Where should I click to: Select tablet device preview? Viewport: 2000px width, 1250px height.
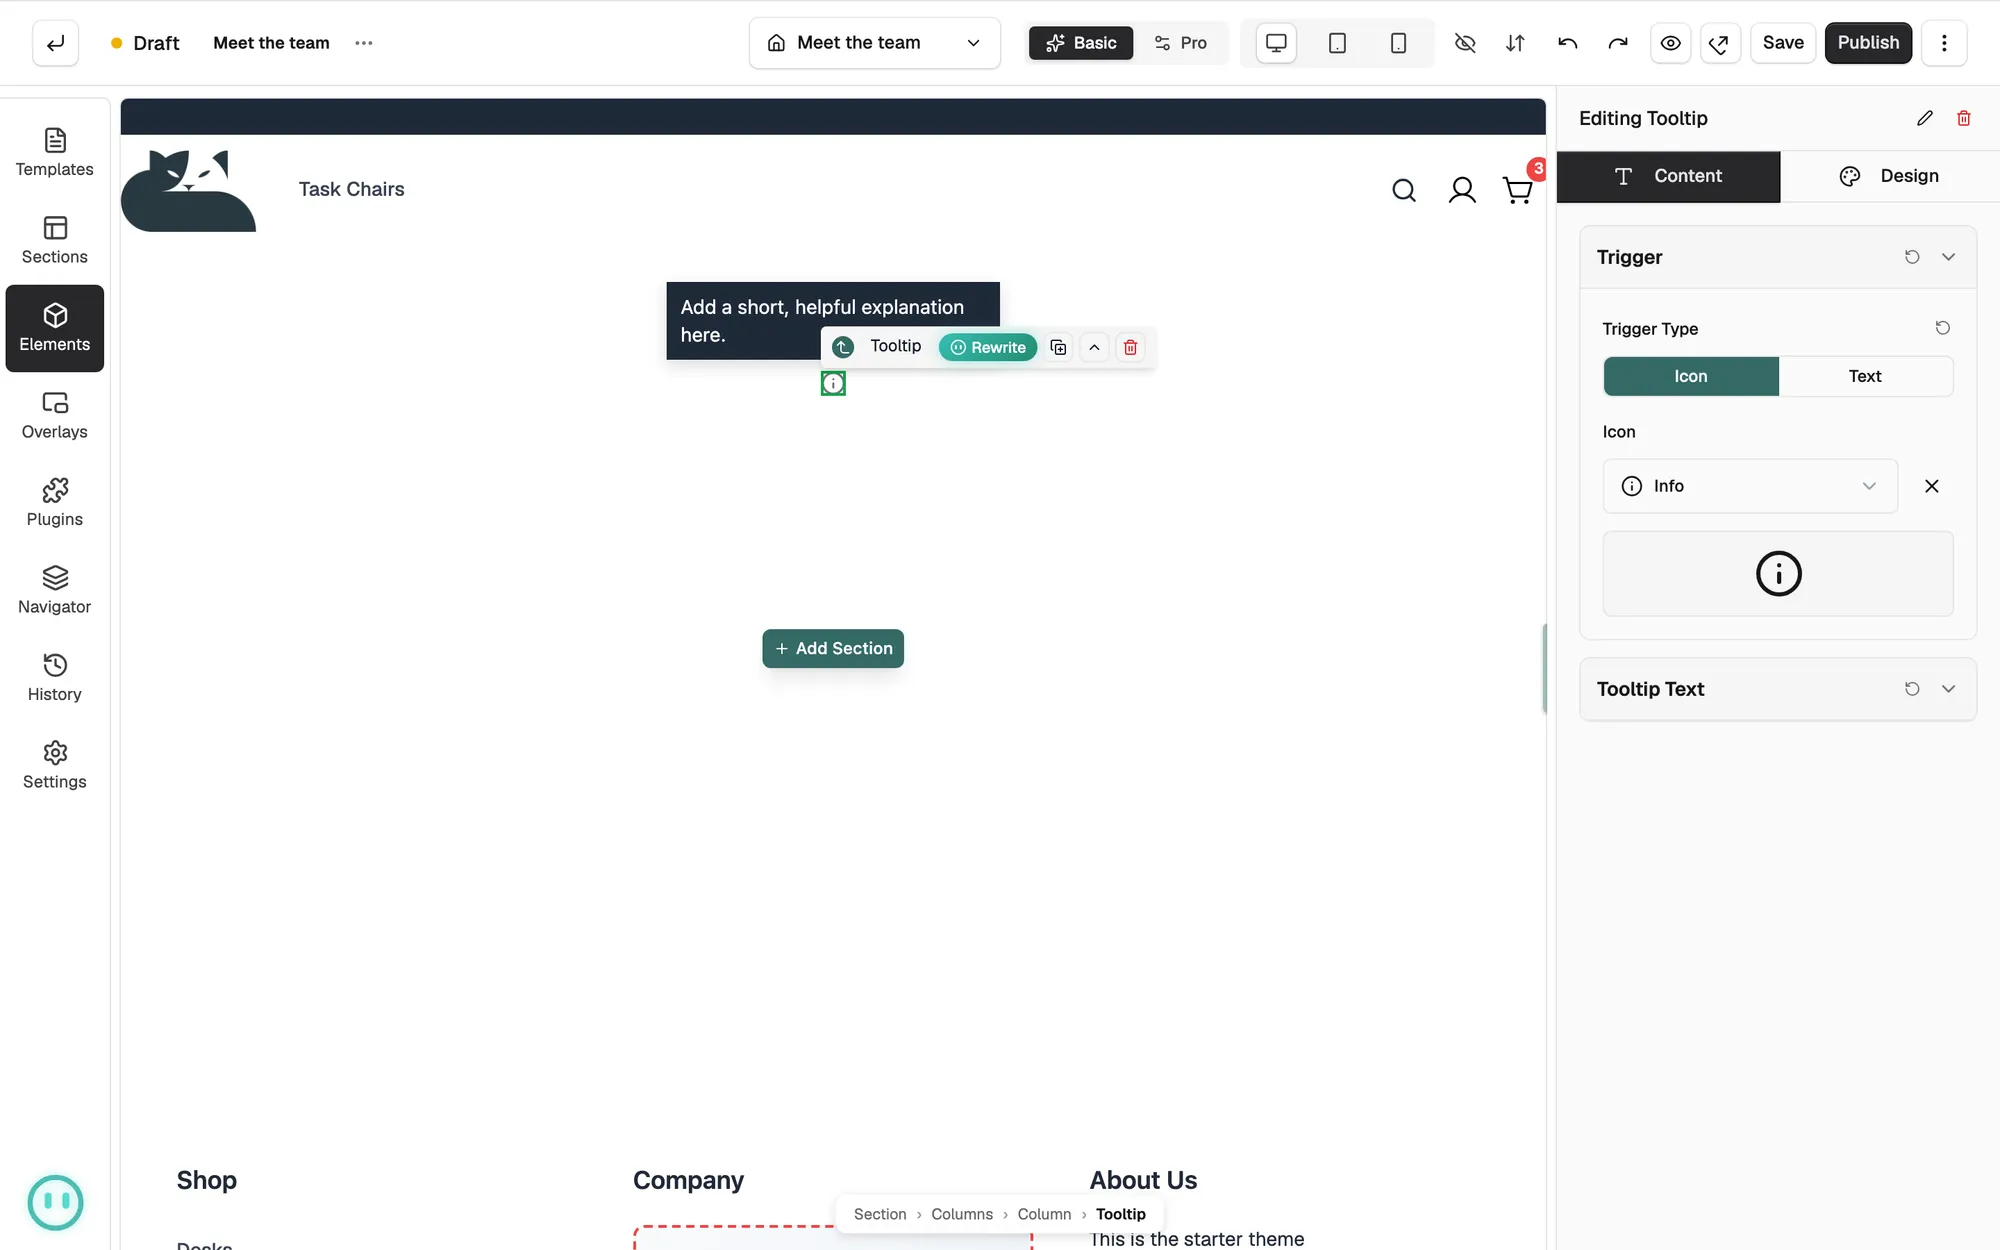click(x=1337, y=43)
